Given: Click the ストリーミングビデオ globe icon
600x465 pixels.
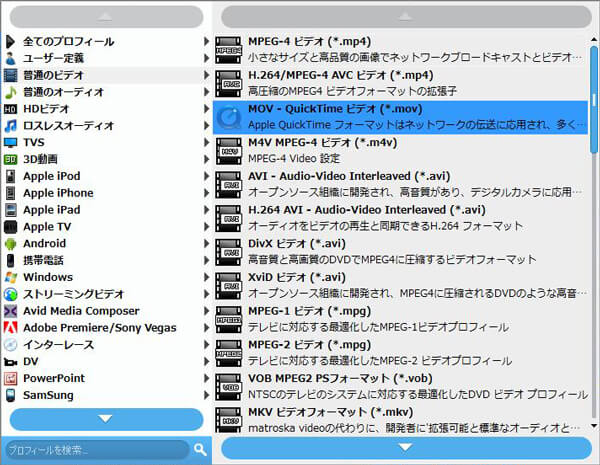Looking at the screenshot, I should coord(10,294).
